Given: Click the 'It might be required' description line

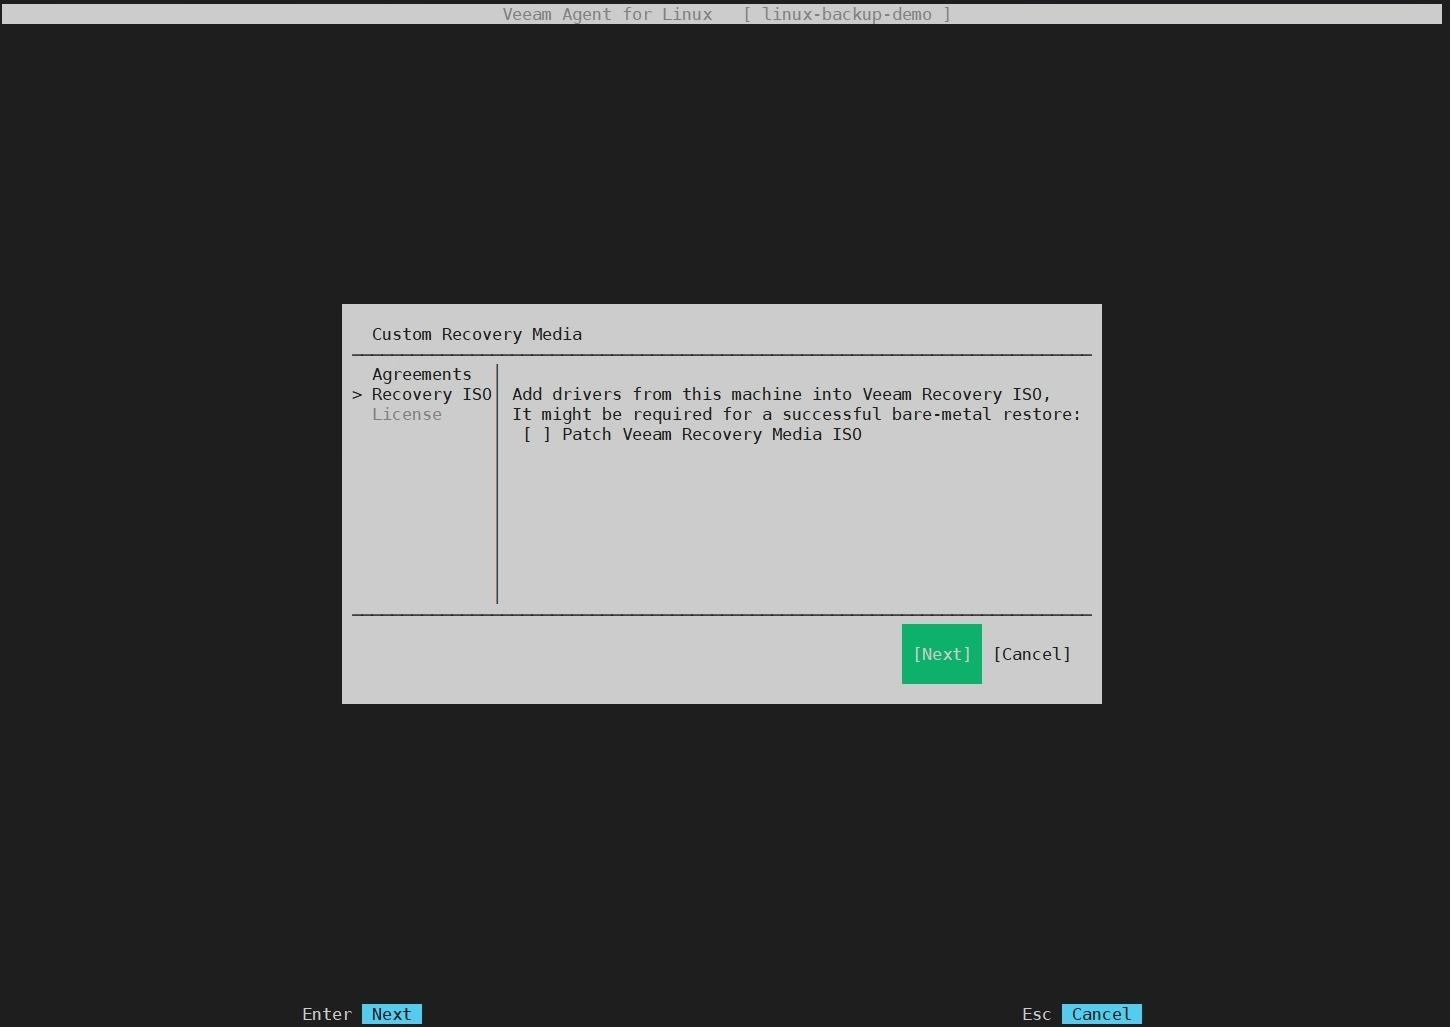Looking at the screenshot, I should 796,414.
